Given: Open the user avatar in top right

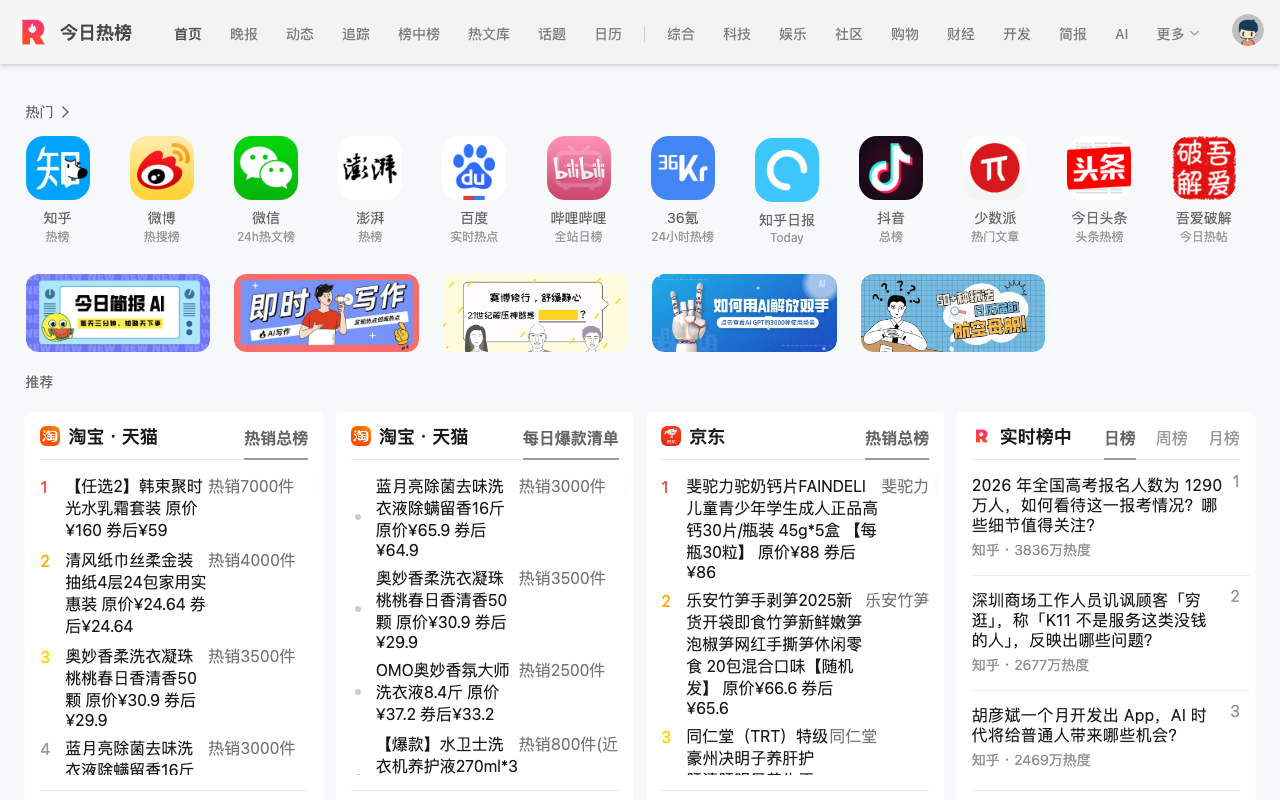Looking at the screenshot, I should pyautogui.click(x=1248, y=30).
